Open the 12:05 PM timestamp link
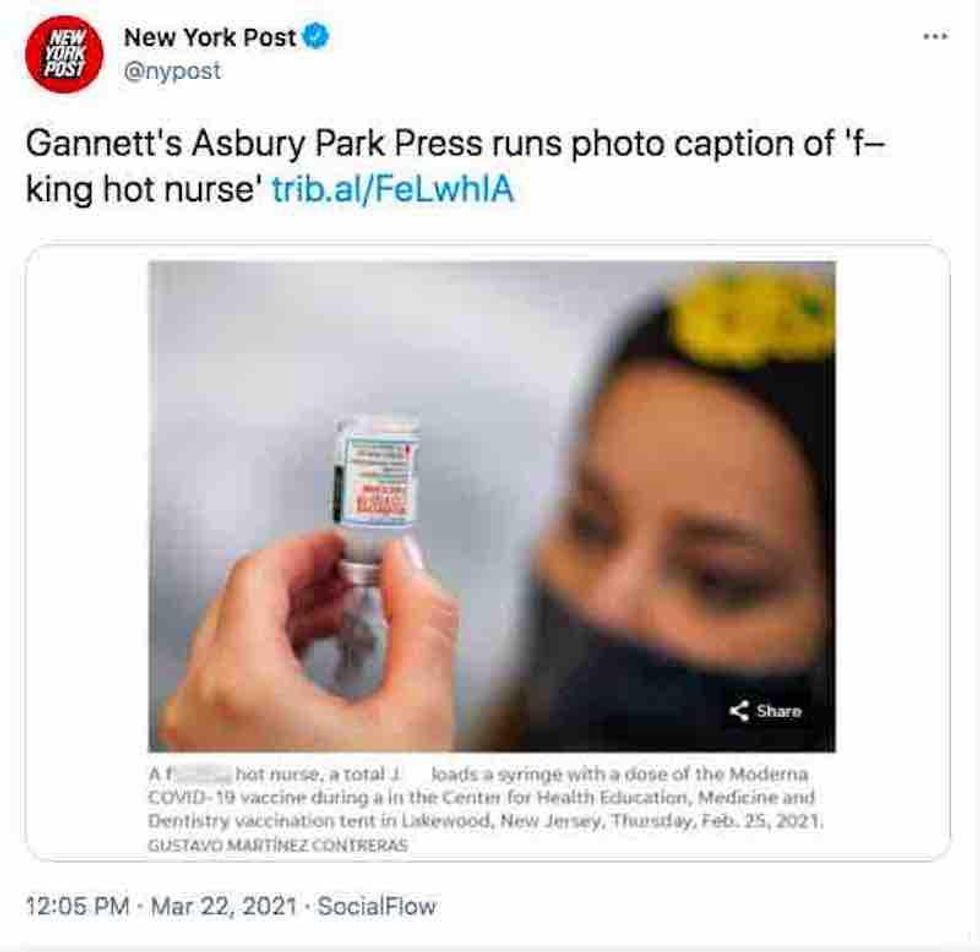The width and height of the screenshot is (980, 952). pos(78,906)
